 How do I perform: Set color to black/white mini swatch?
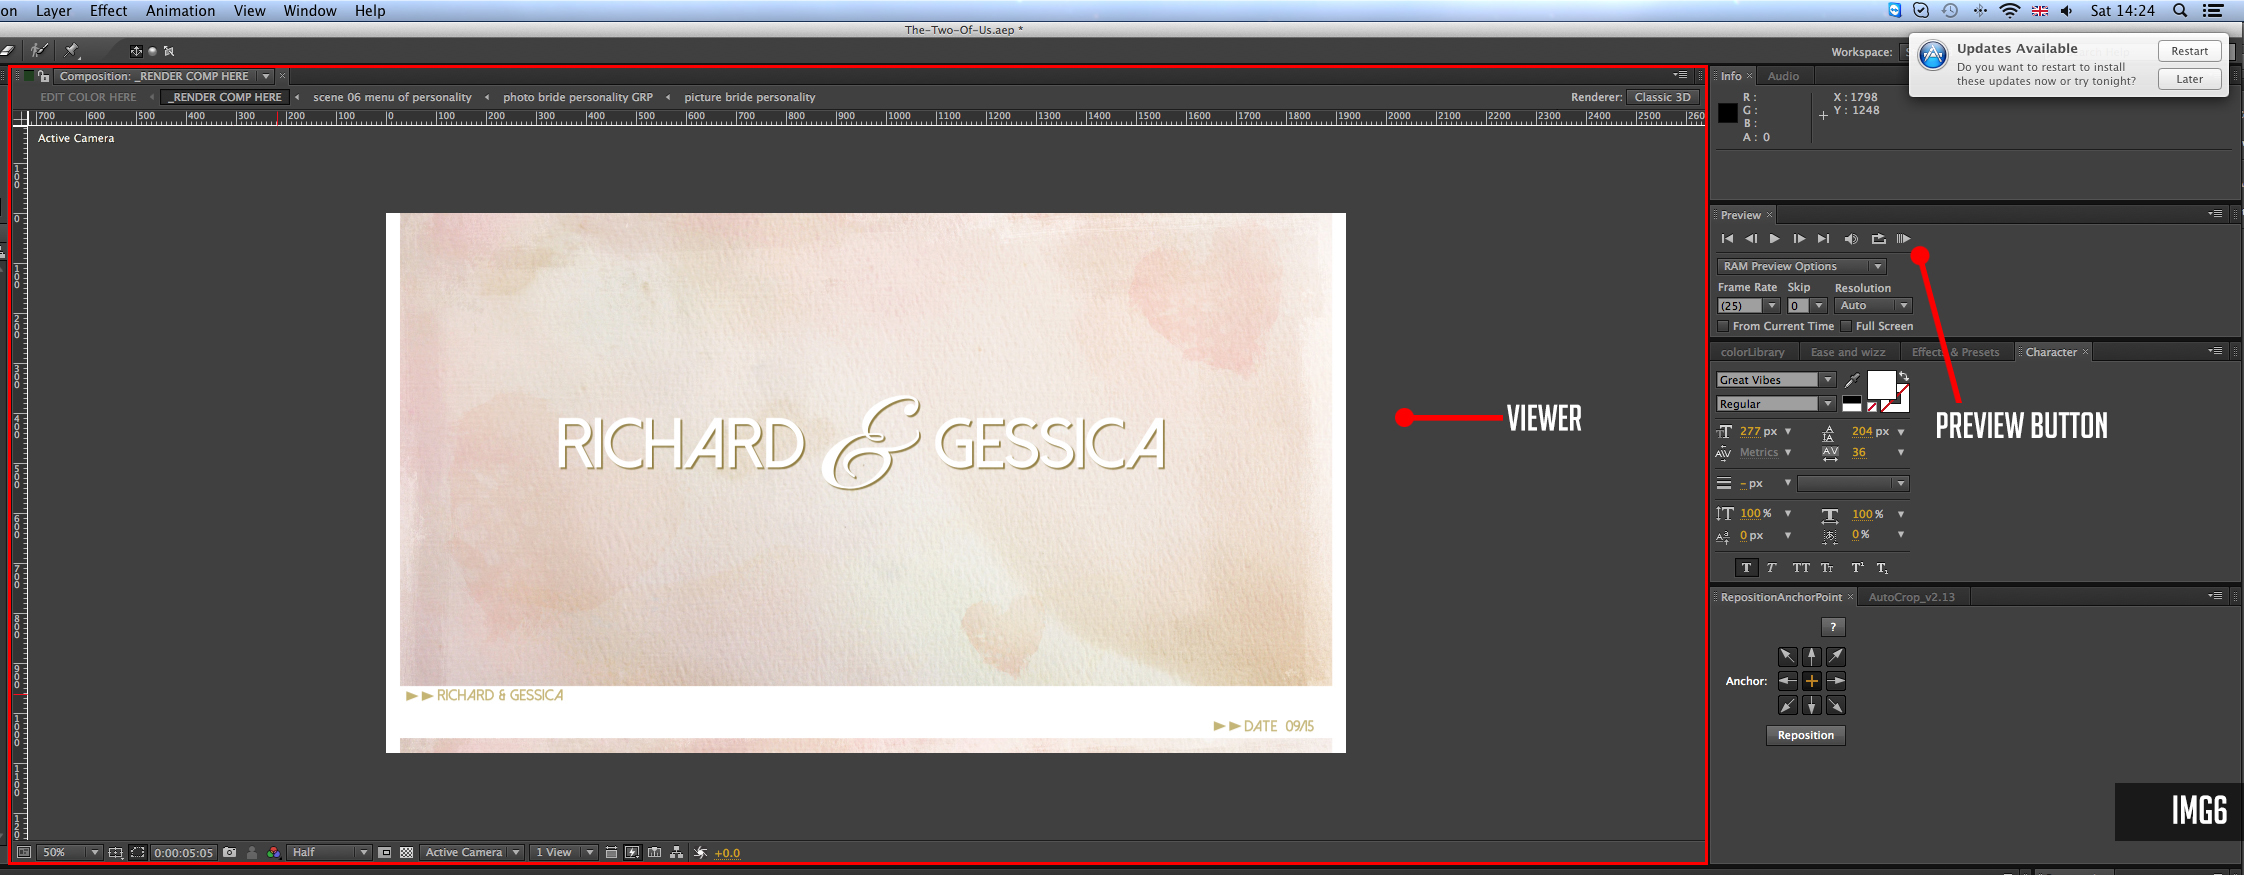pos(1852,404)
